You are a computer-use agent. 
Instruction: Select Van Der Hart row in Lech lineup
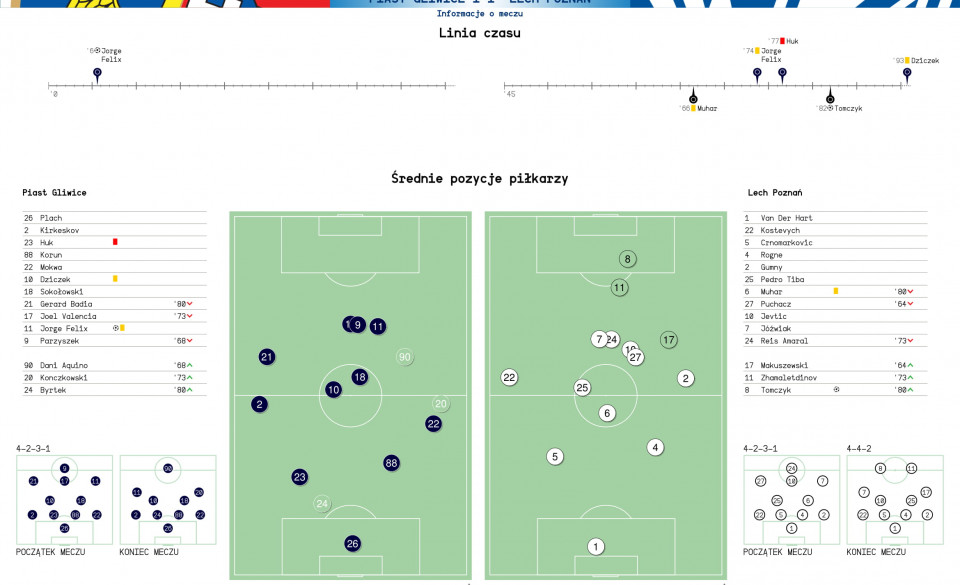pyautogui.click(x=835, y=218)
